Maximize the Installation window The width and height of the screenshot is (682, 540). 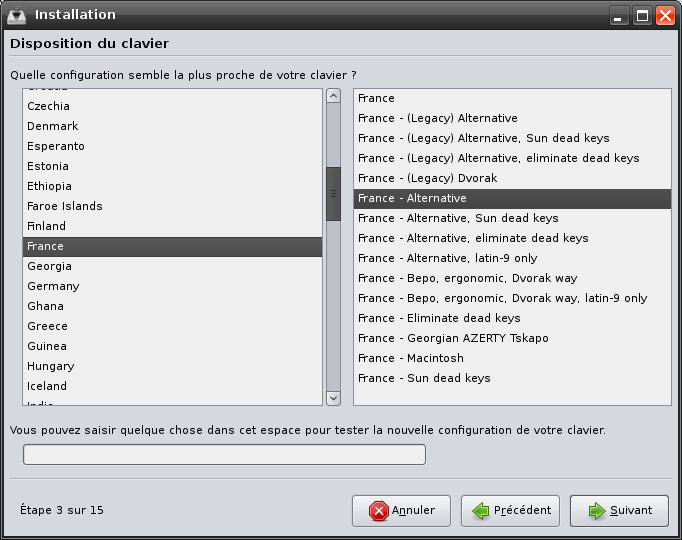[642, 16]
